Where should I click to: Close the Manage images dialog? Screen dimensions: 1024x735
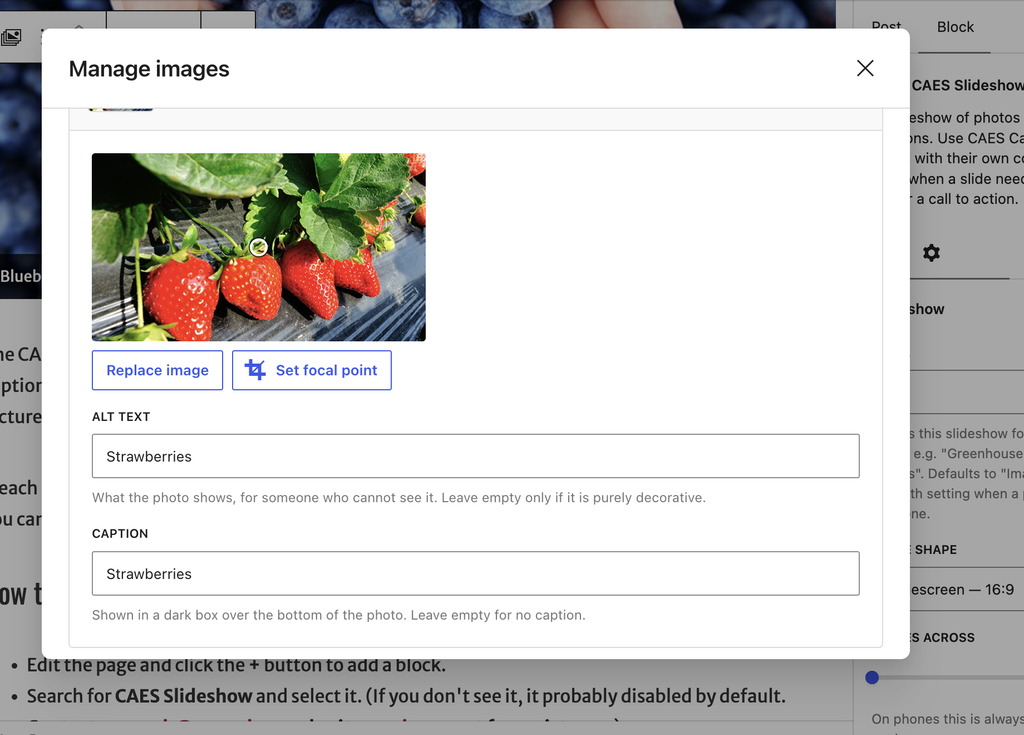[865, 68]
